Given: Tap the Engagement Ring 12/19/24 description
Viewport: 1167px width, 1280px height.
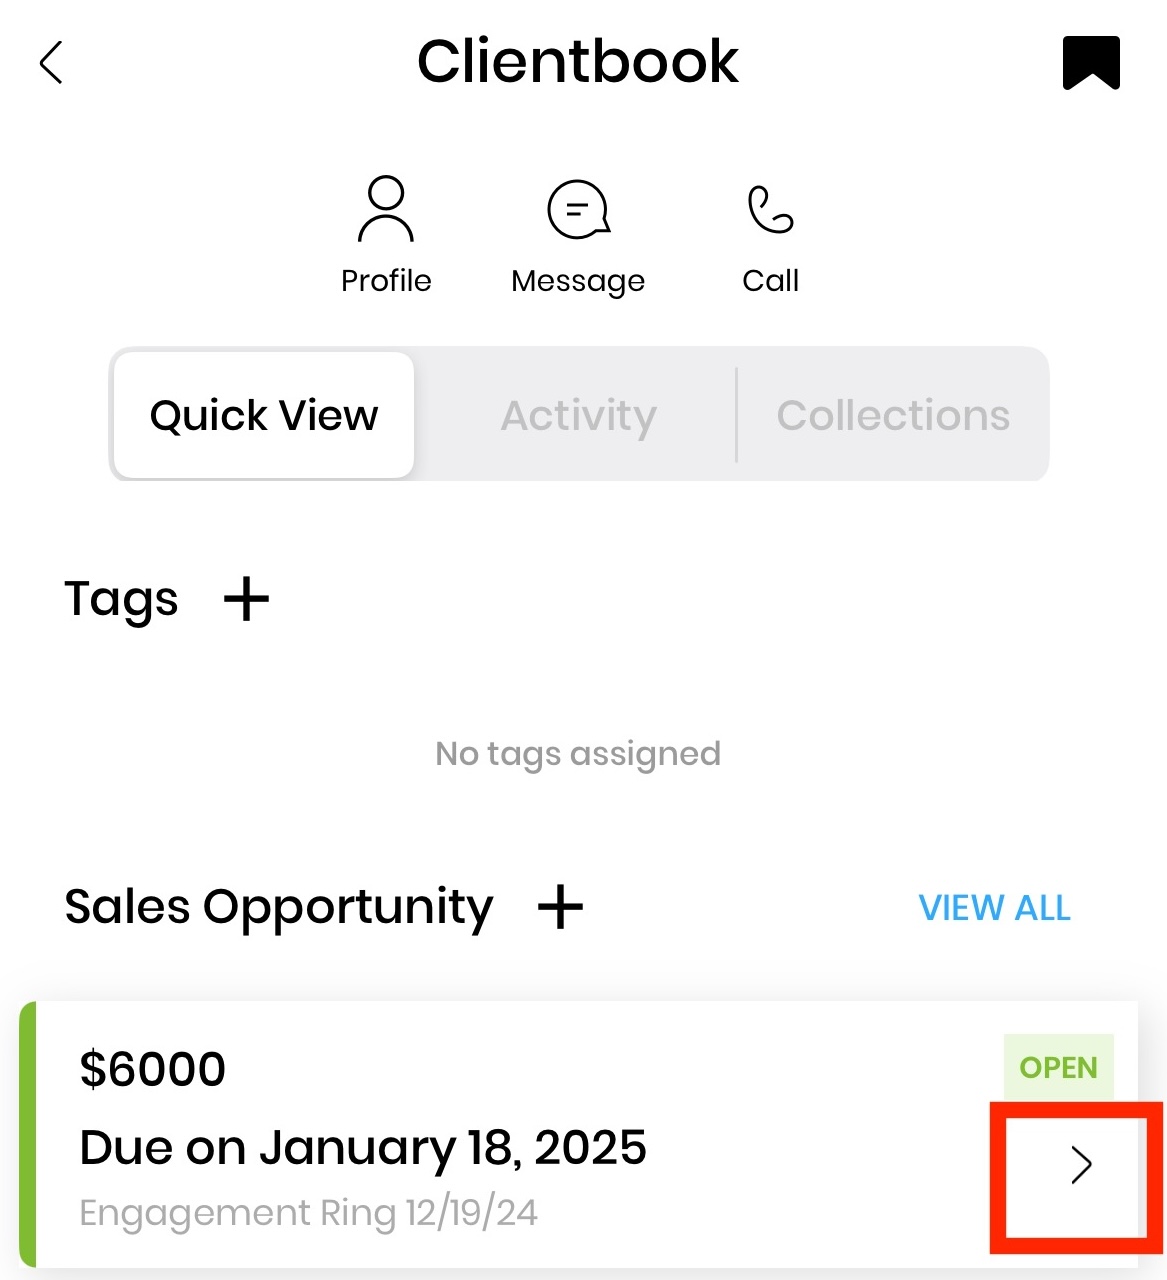Looking at the screenshot, I should click(x=308, y=1213).
